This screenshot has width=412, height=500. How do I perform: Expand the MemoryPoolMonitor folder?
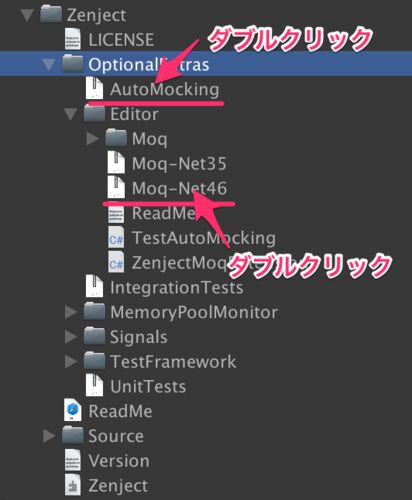71,312
